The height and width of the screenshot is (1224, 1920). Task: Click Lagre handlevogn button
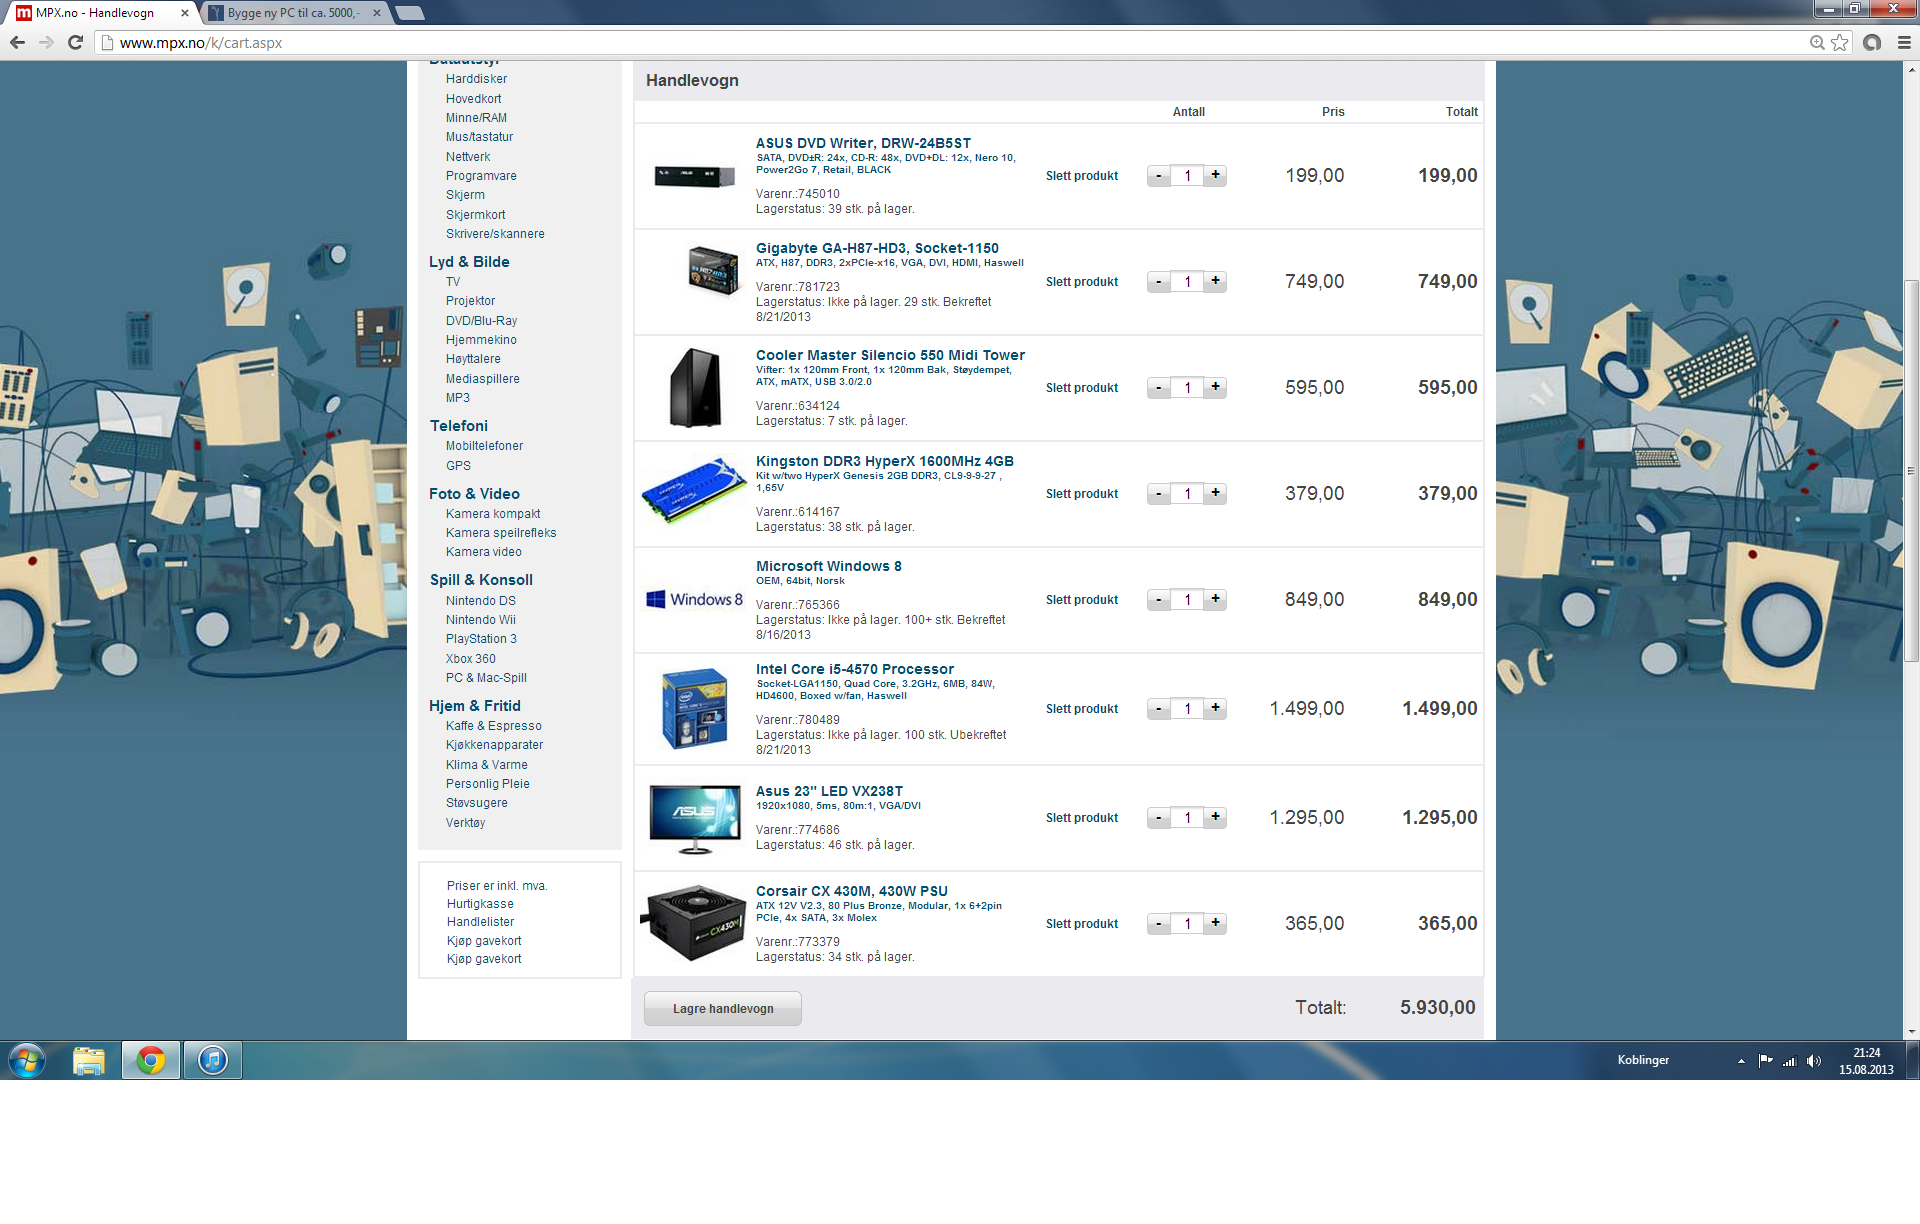pyautogui.click(x=723, y=1008)
